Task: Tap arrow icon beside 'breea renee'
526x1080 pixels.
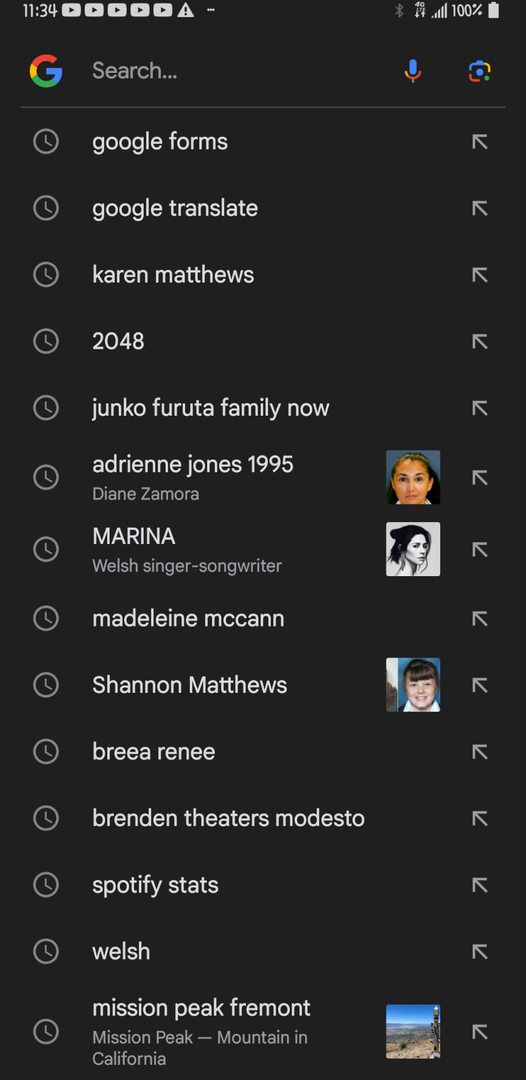Action: click(x=480, y=751)
